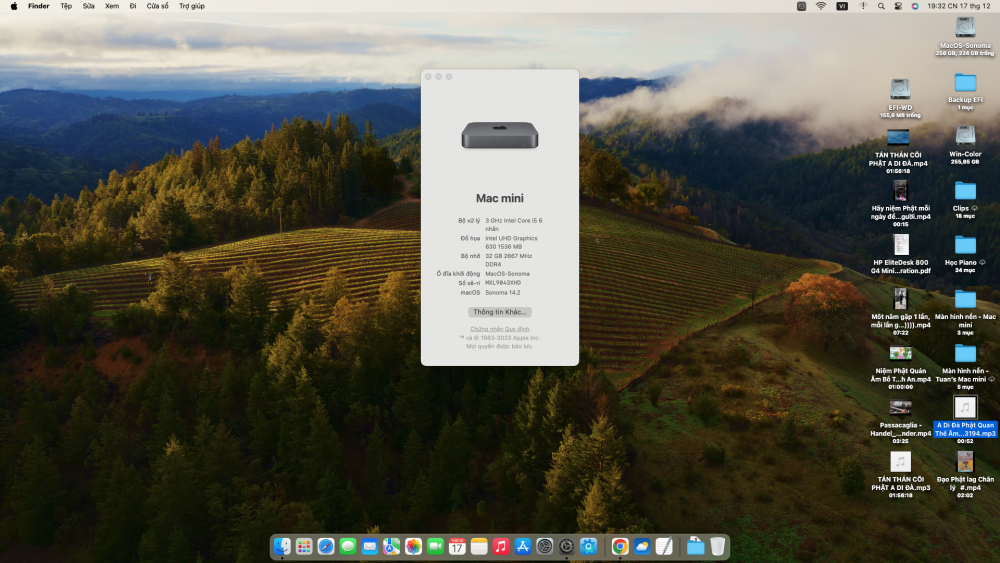Select MacOS-Sonoma drive on desktop
1000x563 pixels.
(x=965, y=36)
